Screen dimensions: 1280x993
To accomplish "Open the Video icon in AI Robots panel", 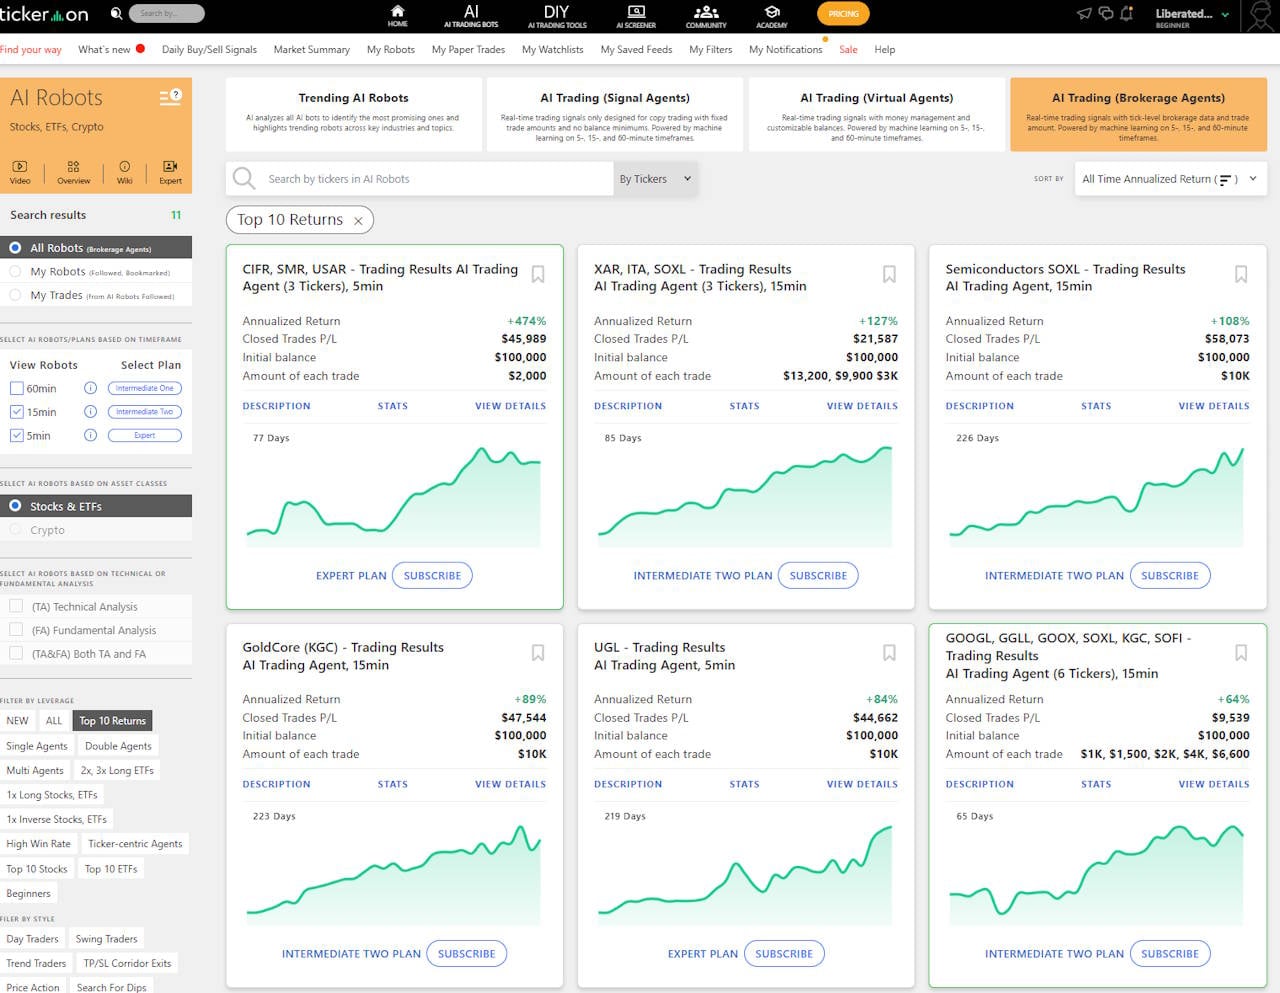I will pyautogui.click(x=20, y=172).
